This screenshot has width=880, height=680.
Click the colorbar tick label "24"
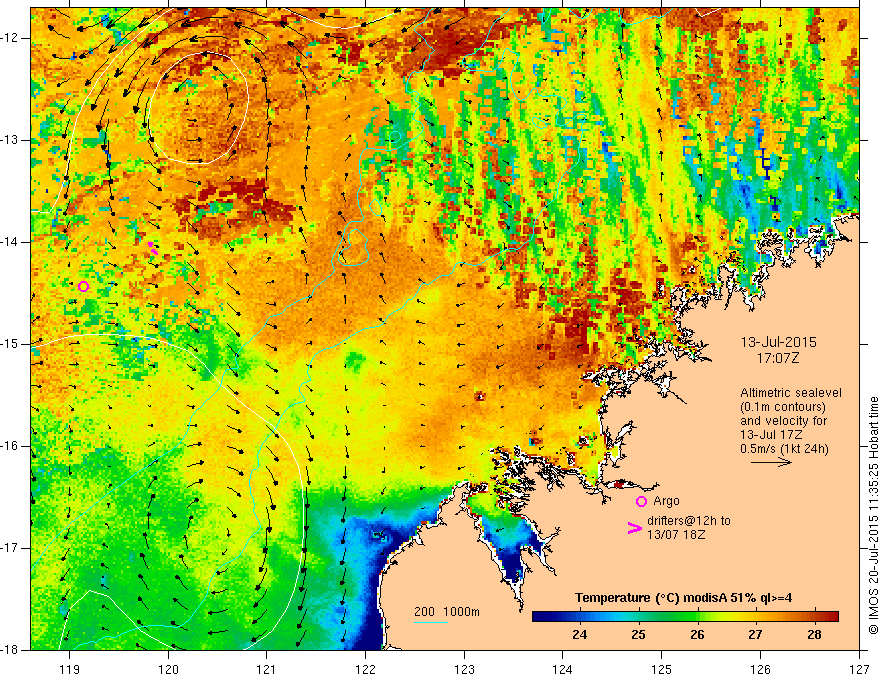click(580, 635)
